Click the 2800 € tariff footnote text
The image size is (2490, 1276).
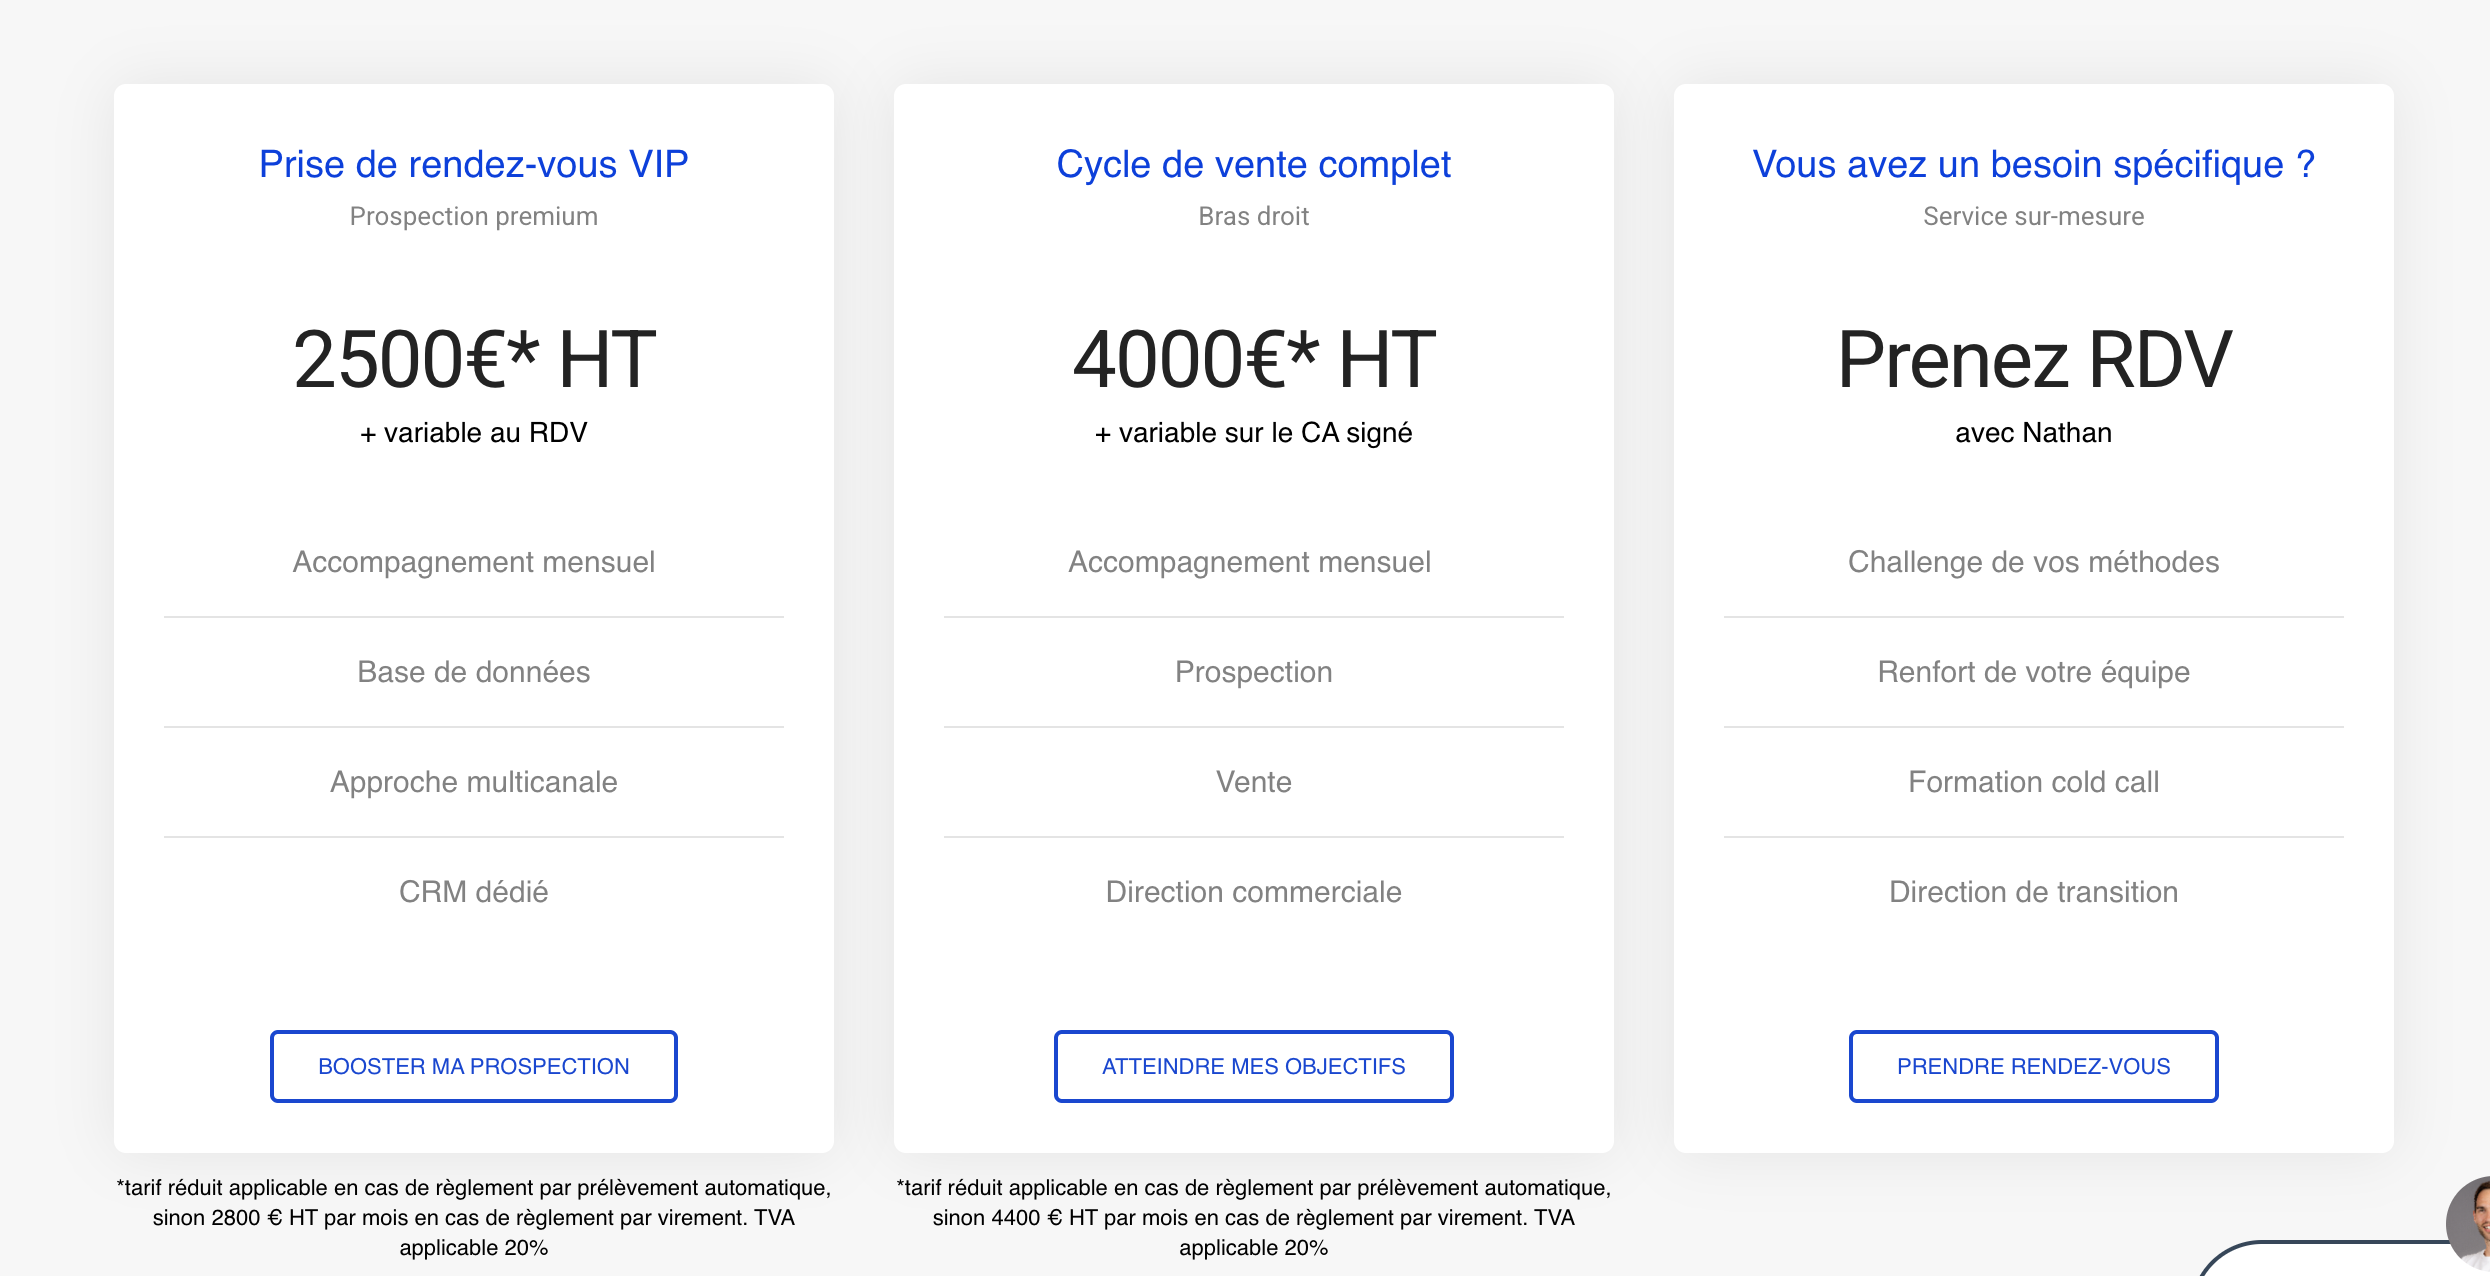point(474,1217)
